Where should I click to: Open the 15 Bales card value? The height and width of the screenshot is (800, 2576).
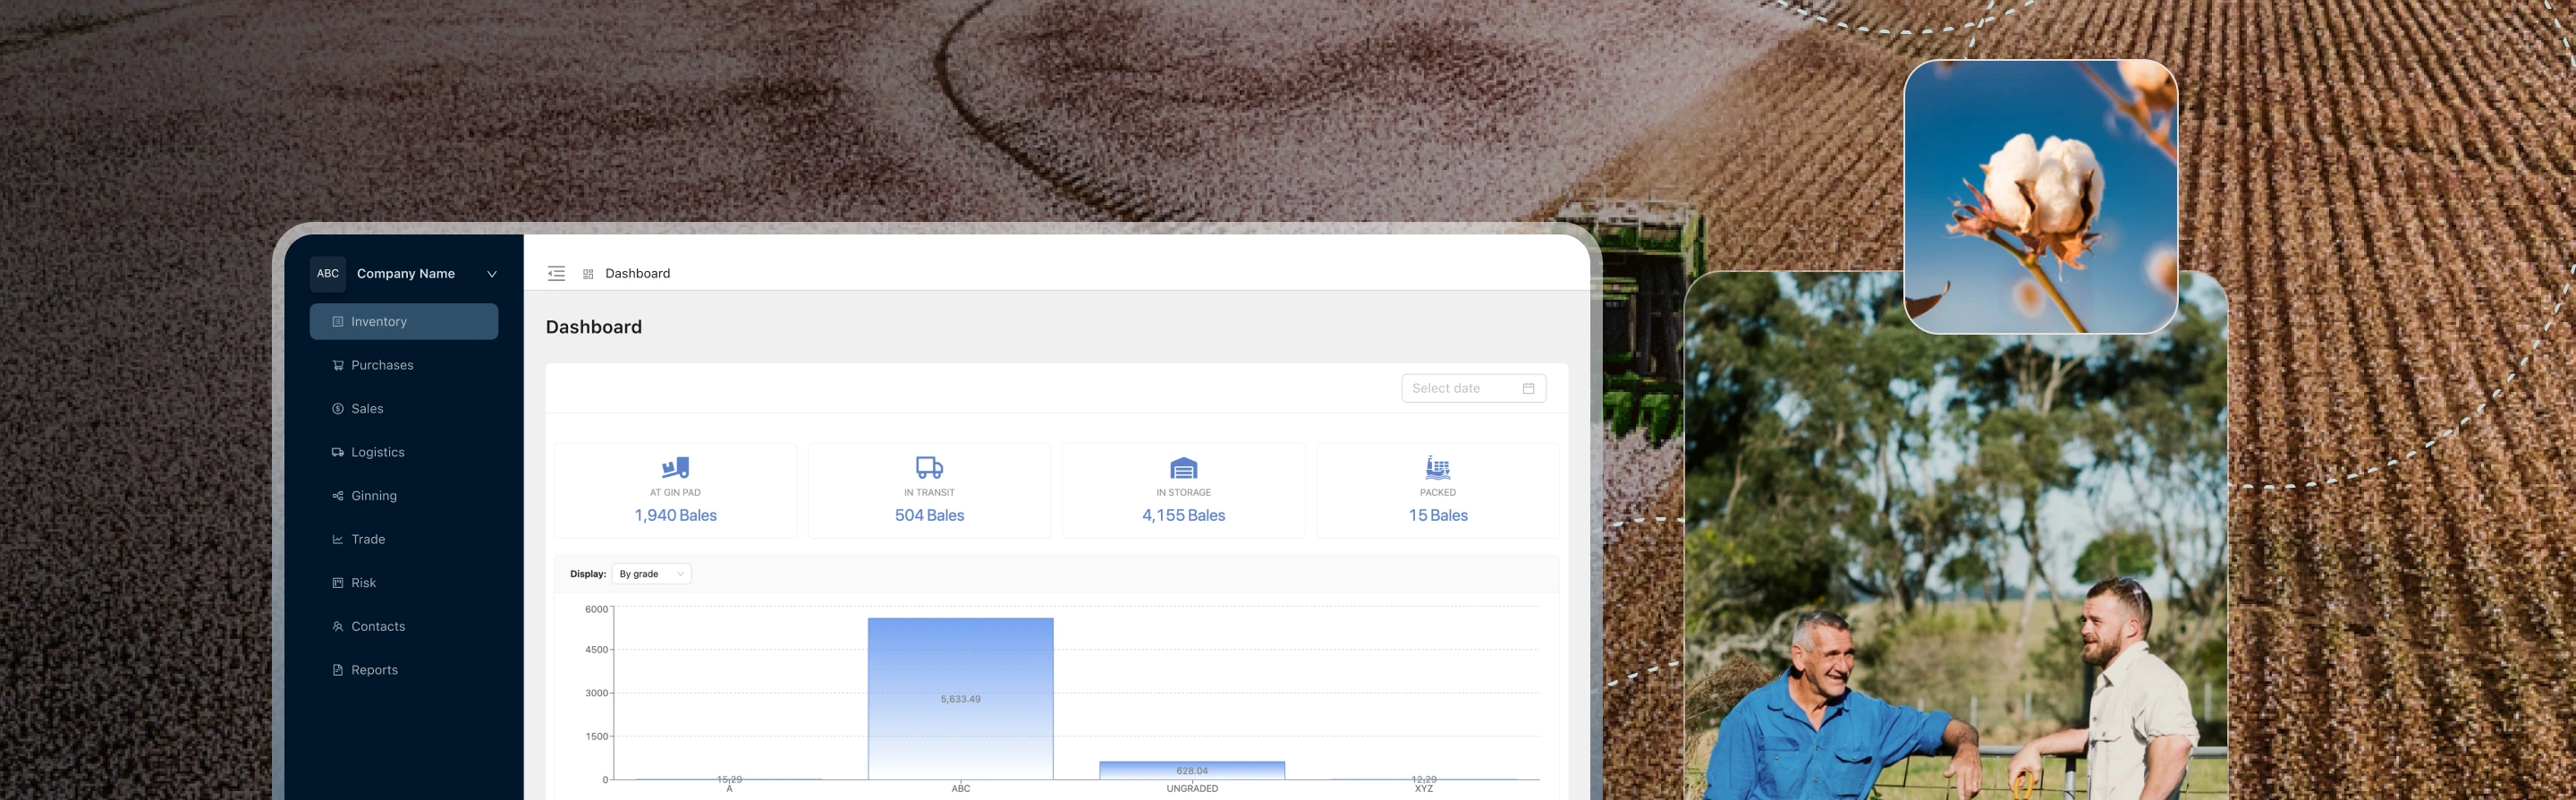click(x=1438, y=516)
